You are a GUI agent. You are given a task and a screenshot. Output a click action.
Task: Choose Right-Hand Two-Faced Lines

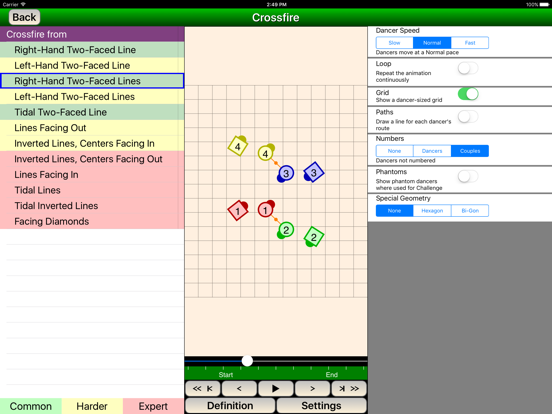(92, 81)
